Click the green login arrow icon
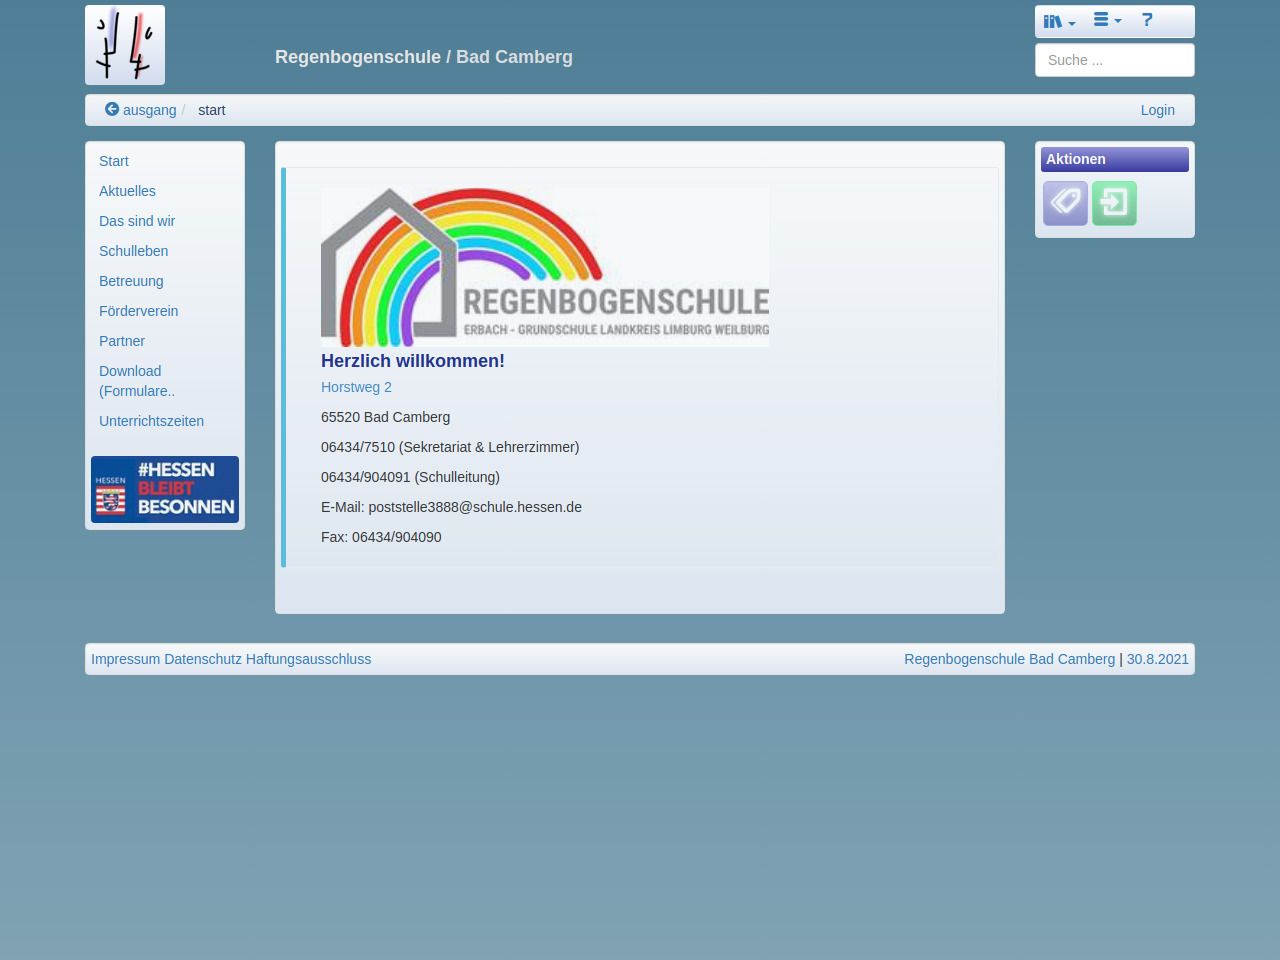 coord(1114,203)
